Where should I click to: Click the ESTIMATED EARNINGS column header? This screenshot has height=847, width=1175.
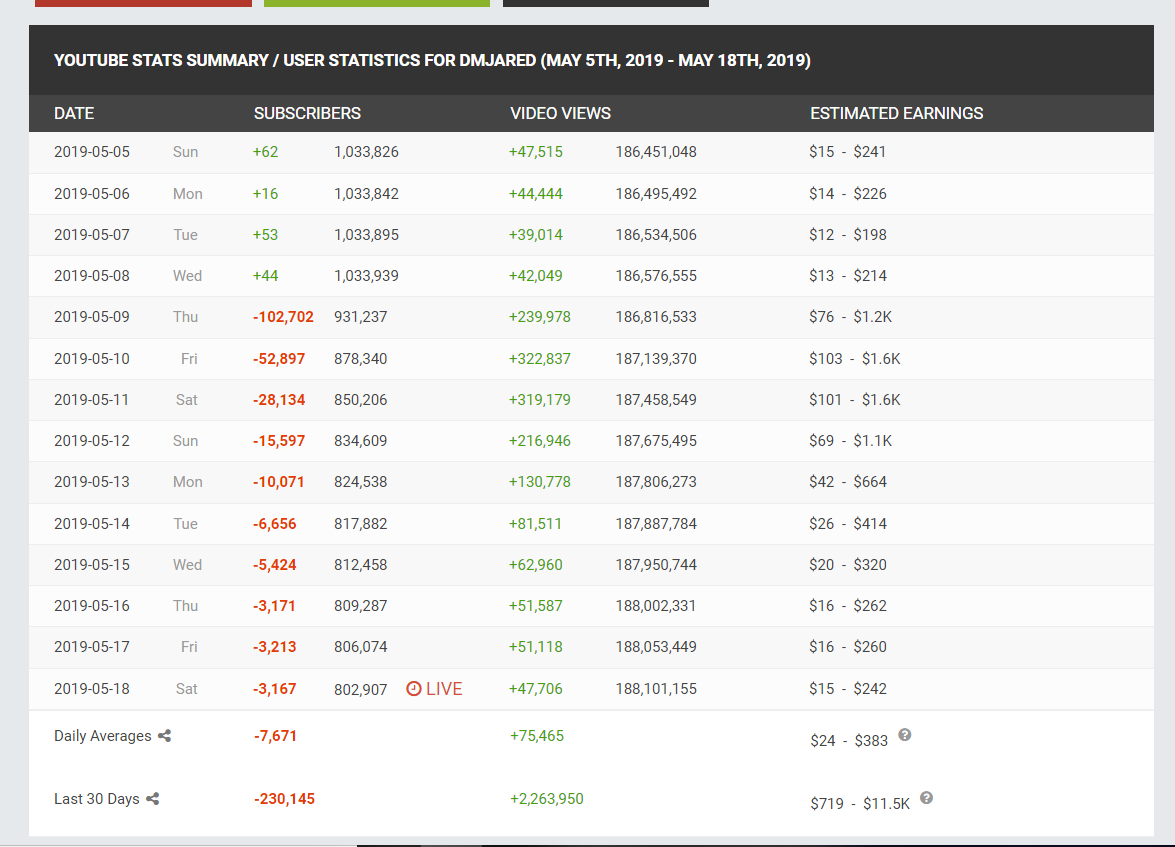point(896,113)
